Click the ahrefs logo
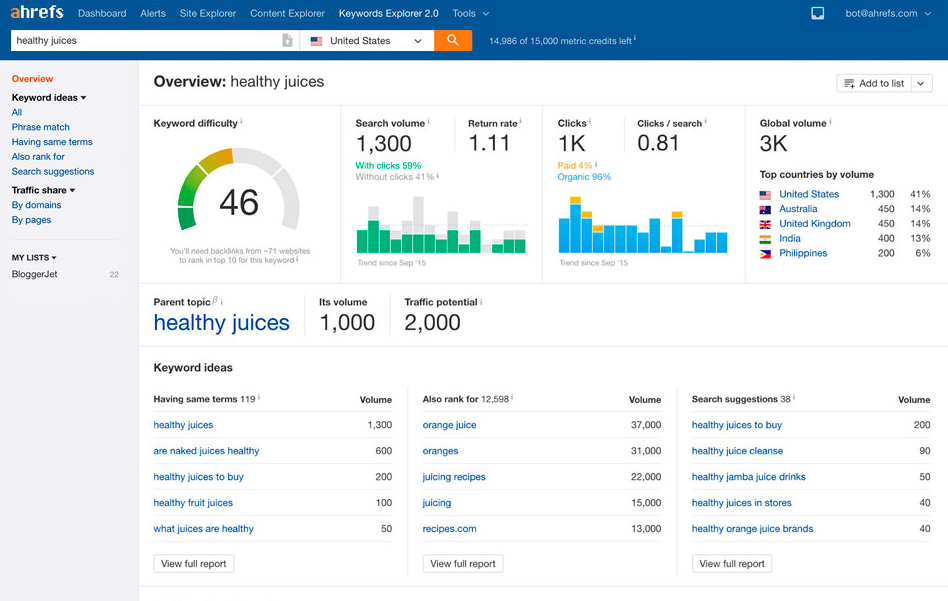Screen dimensions: 948x601 (37, 13)
